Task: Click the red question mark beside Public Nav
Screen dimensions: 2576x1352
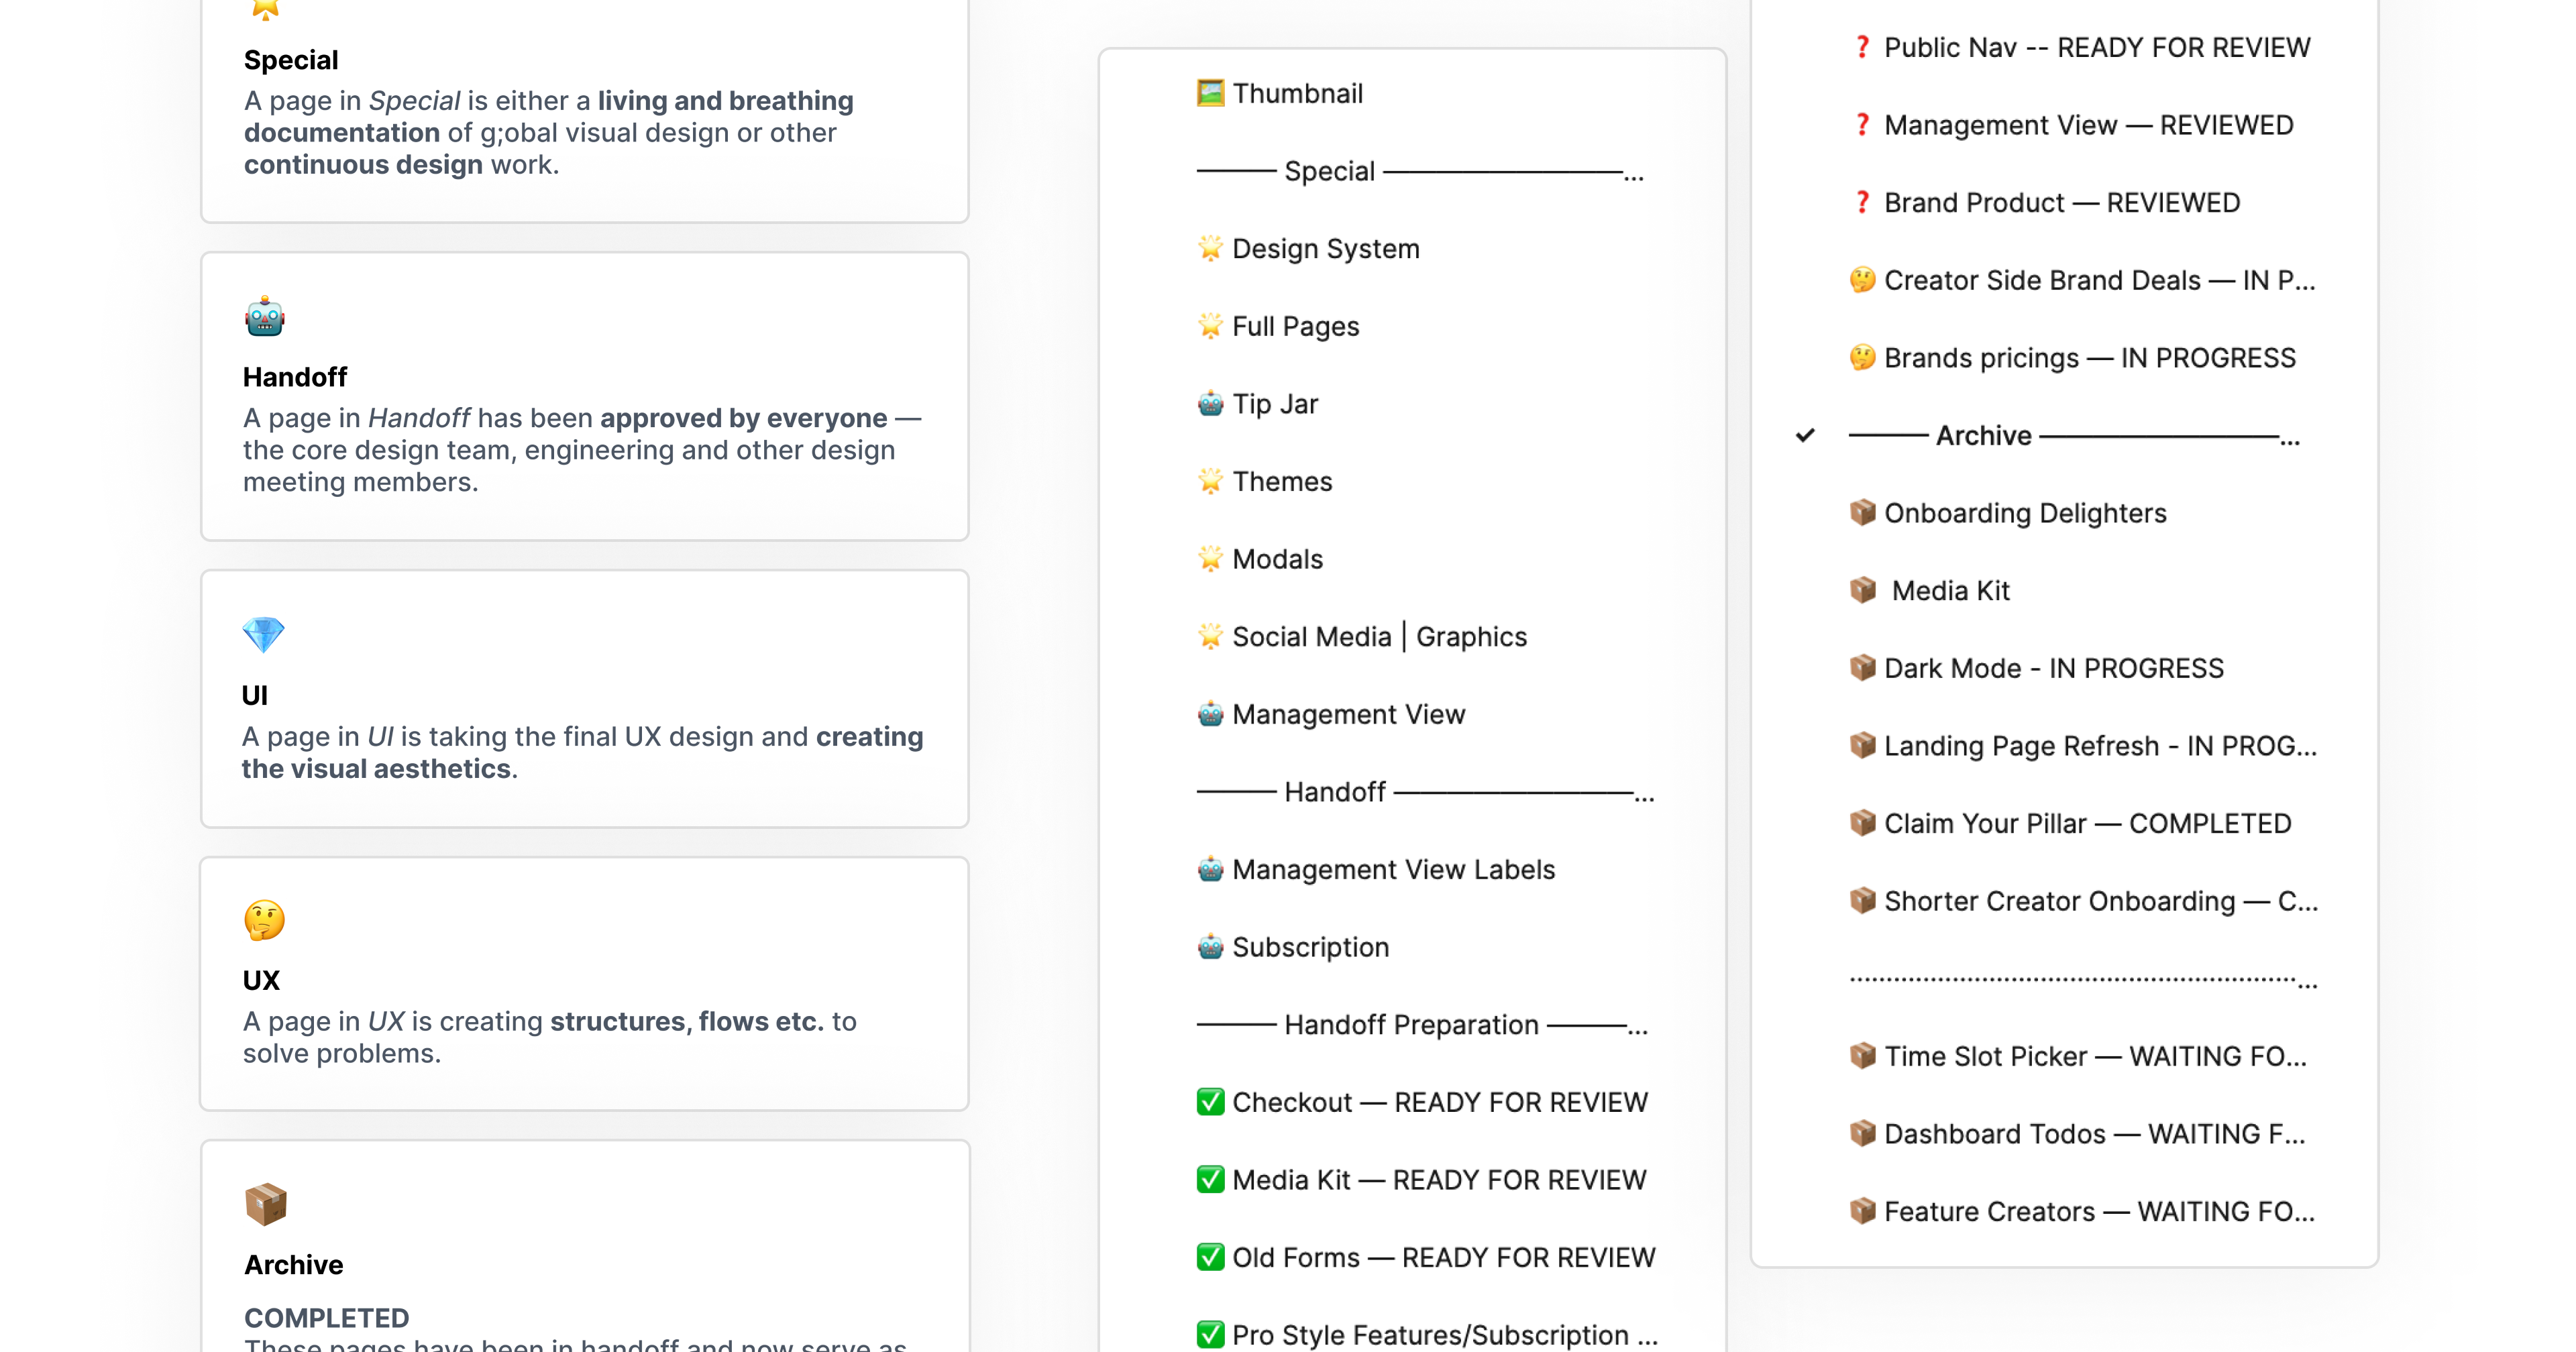Action: point(1862,47)
